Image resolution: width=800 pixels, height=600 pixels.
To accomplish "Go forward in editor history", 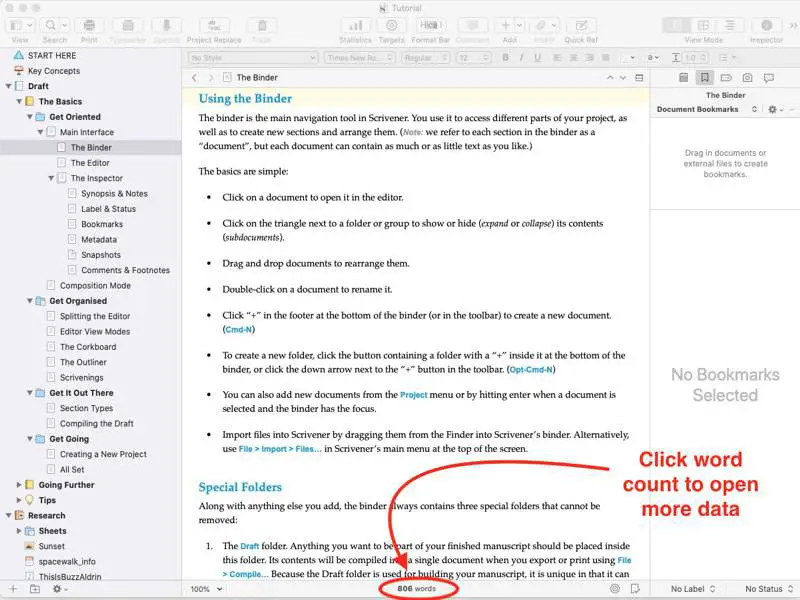I will pyautogui.click(x=210, y=78).
